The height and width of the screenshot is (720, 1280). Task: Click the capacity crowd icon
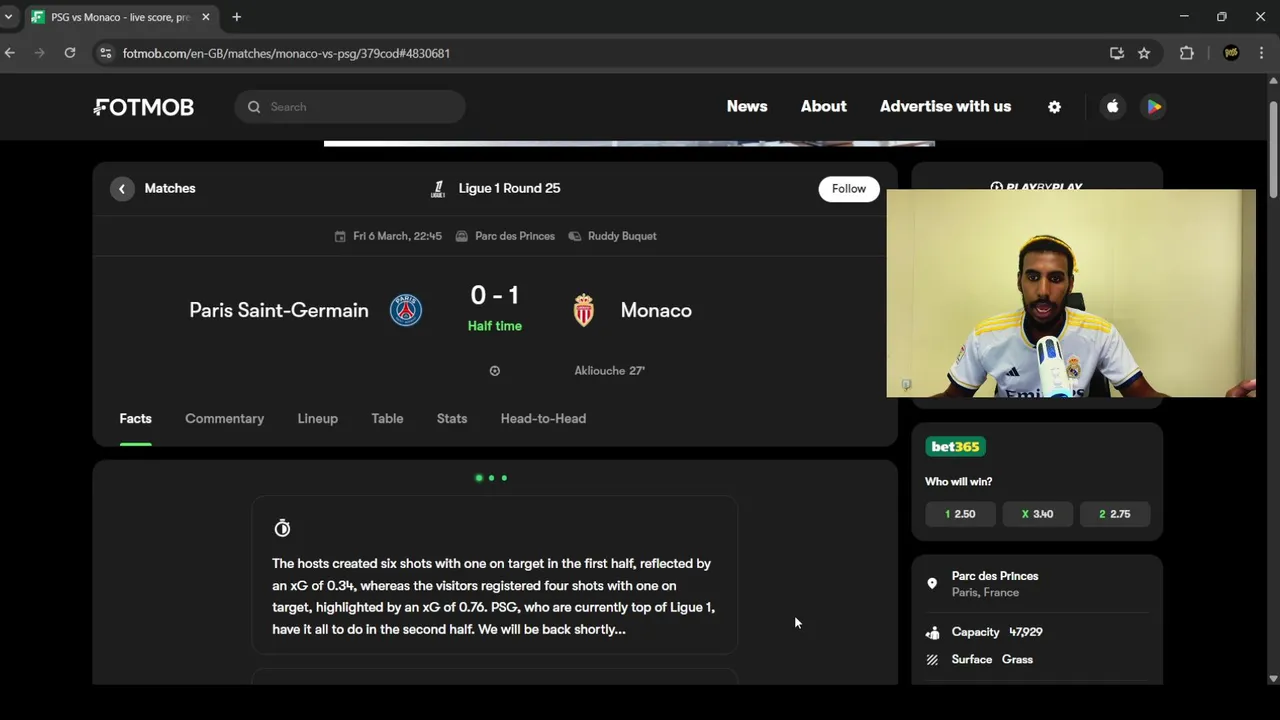(932, 632)
